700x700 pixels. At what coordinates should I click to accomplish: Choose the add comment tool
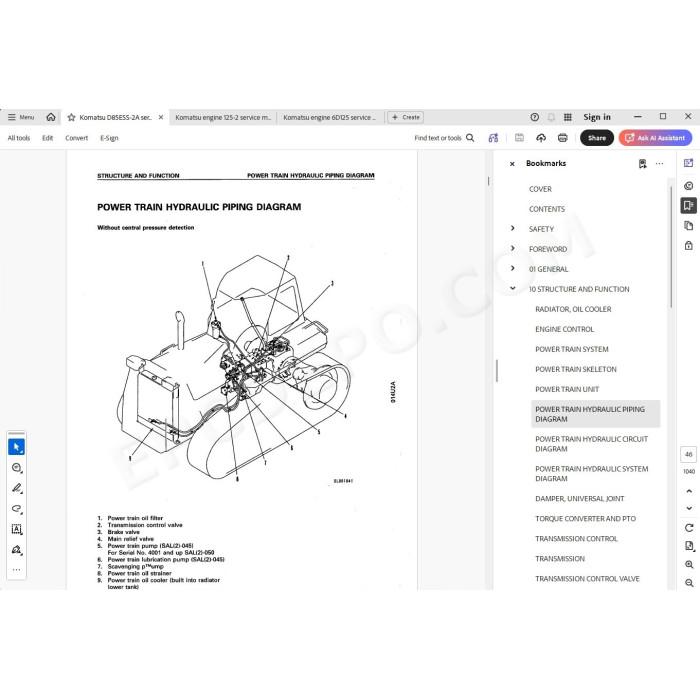(17, 467)
